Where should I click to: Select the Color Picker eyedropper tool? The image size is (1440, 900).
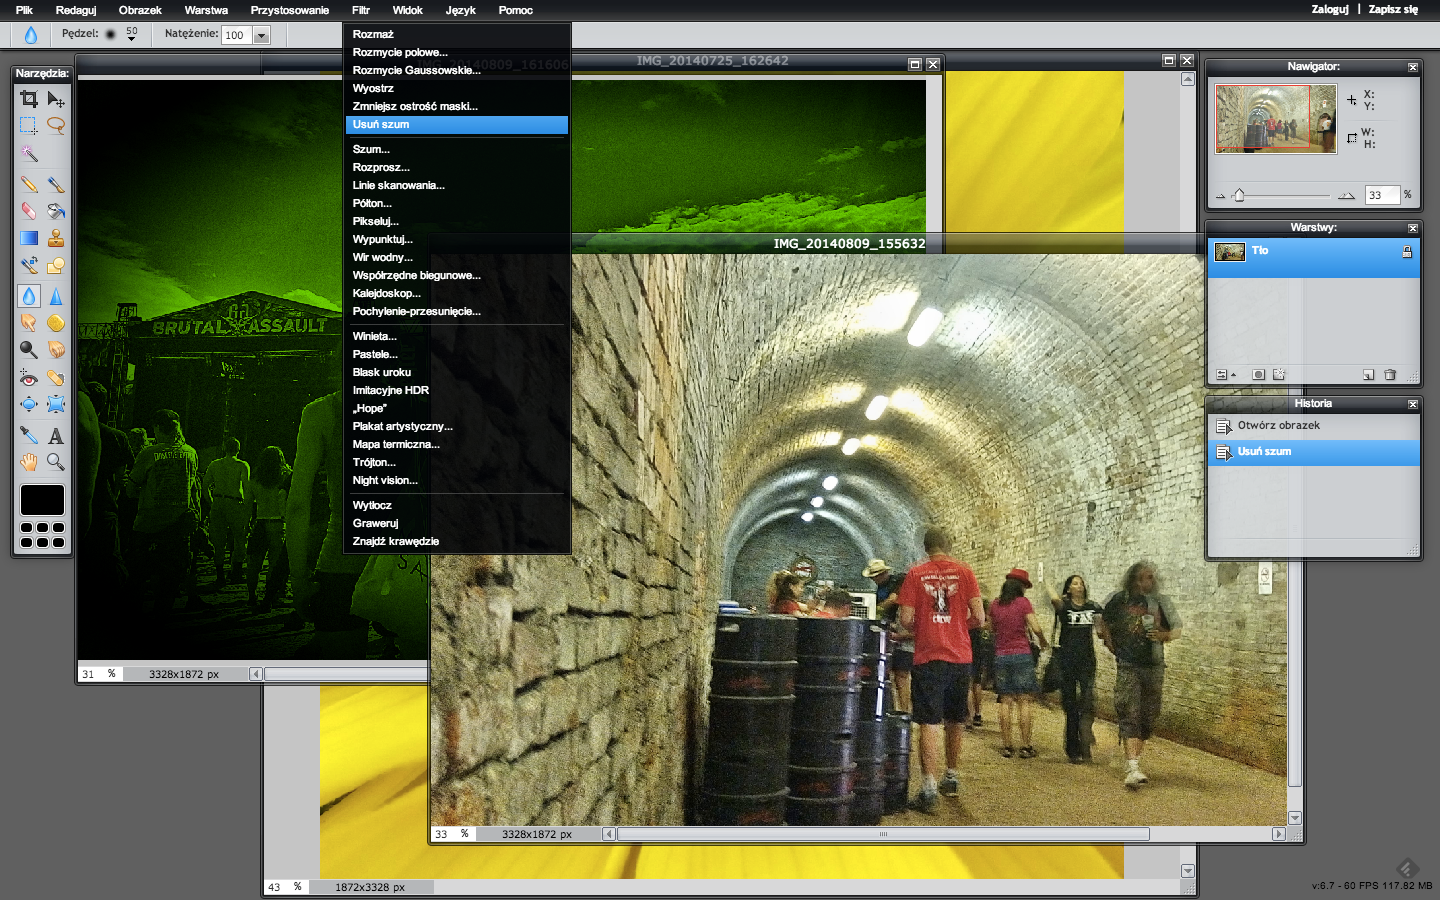coord(29,435)
